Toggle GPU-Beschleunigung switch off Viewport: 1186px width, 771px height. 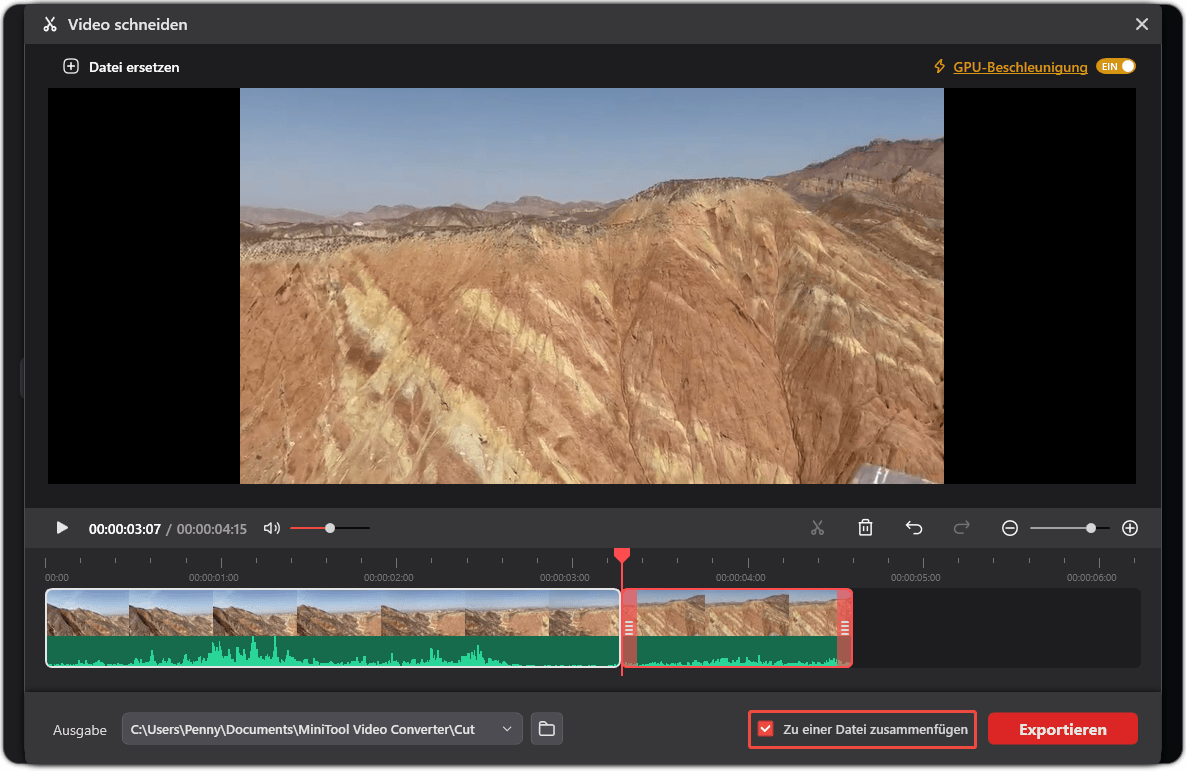point(1116,67)
